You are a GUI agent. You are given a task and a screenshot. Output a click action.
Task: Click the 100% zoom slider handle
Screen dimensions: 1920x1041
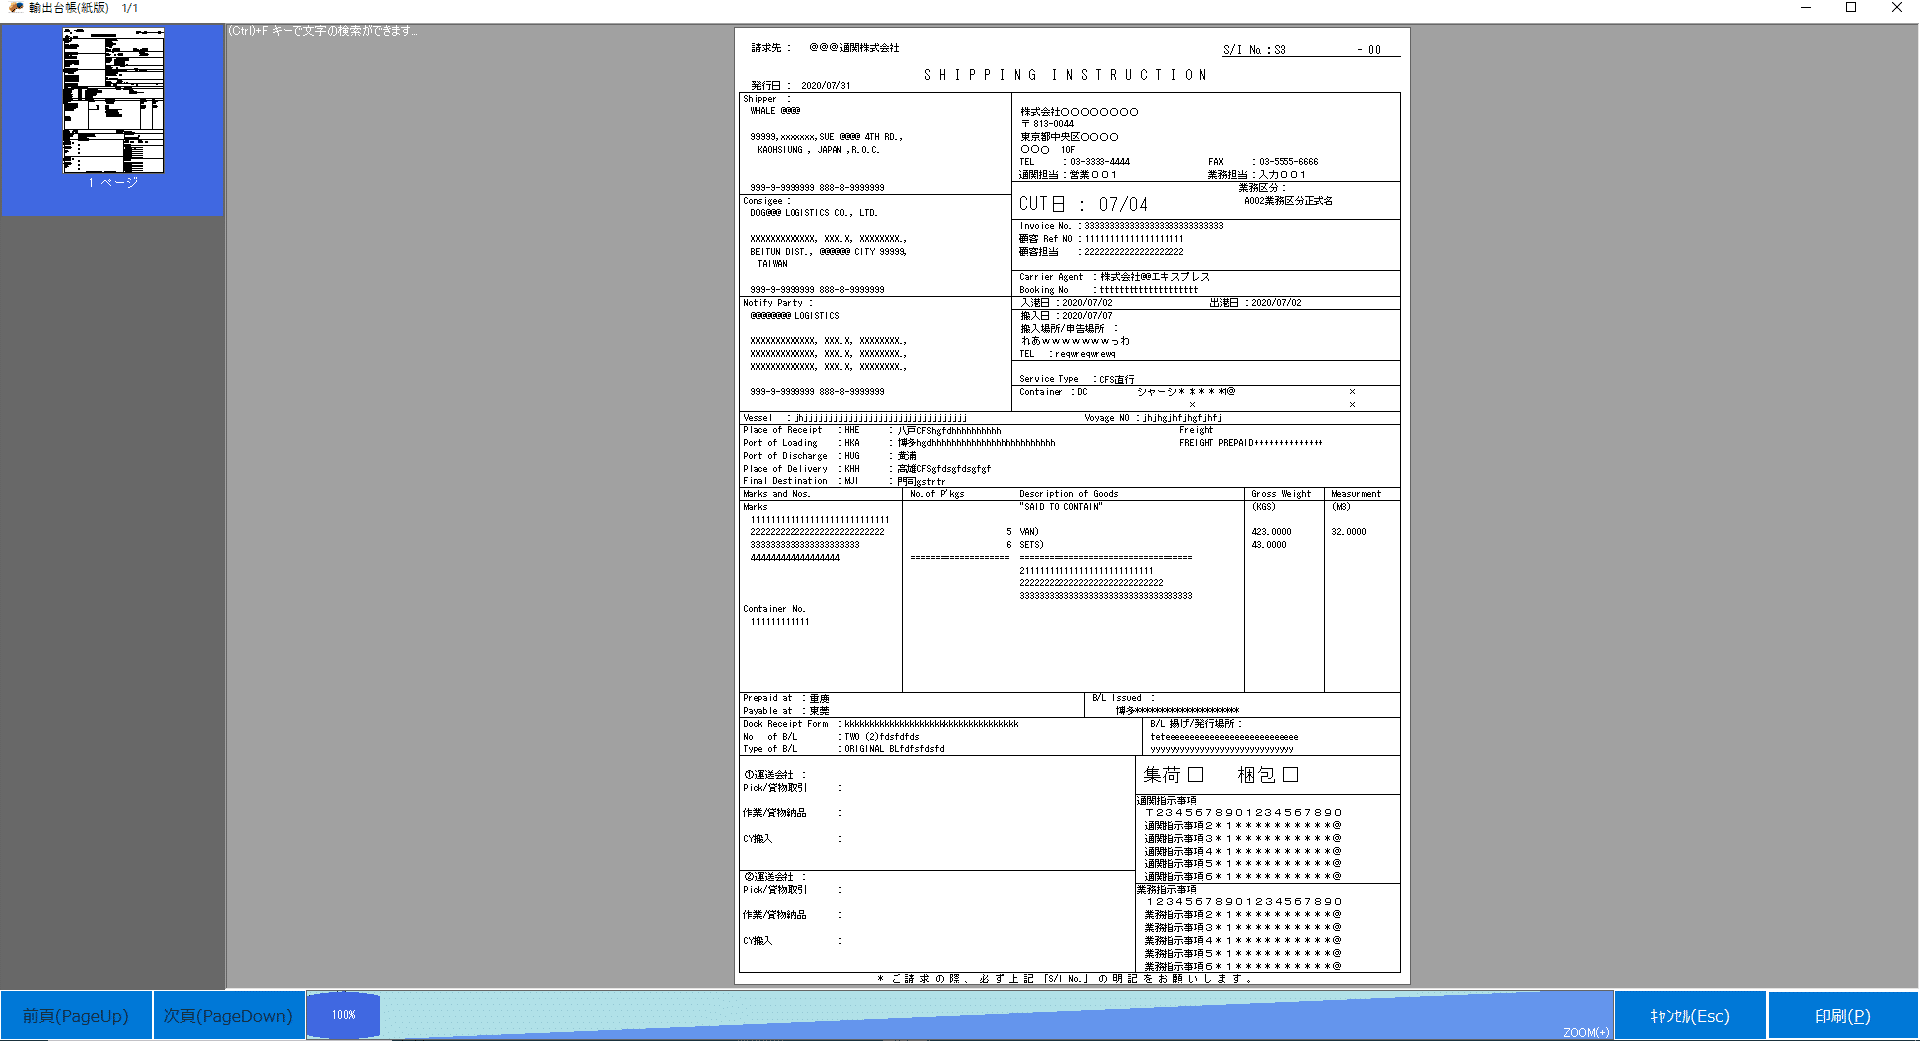click(x=343, y=1015)
